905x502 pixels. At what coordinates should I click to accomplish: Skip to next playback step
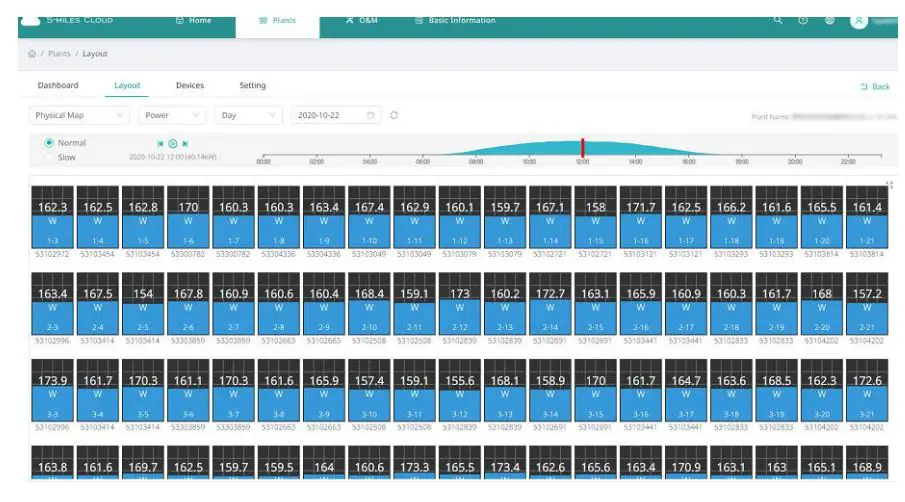(x=185, y=144)
